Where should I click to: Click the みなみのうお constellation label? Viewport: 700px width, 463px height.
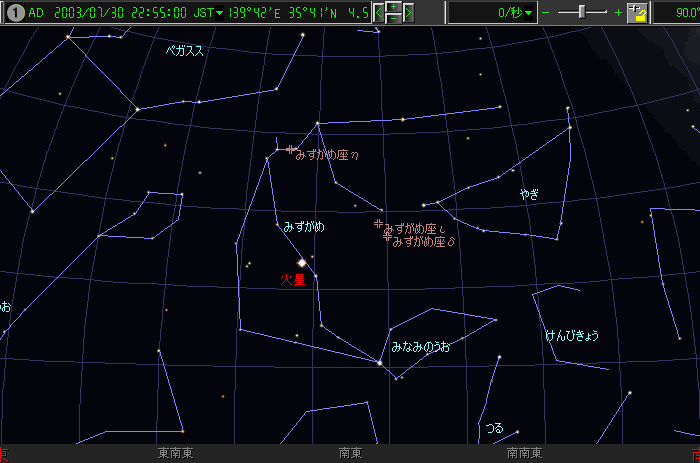tap(420, 347)
